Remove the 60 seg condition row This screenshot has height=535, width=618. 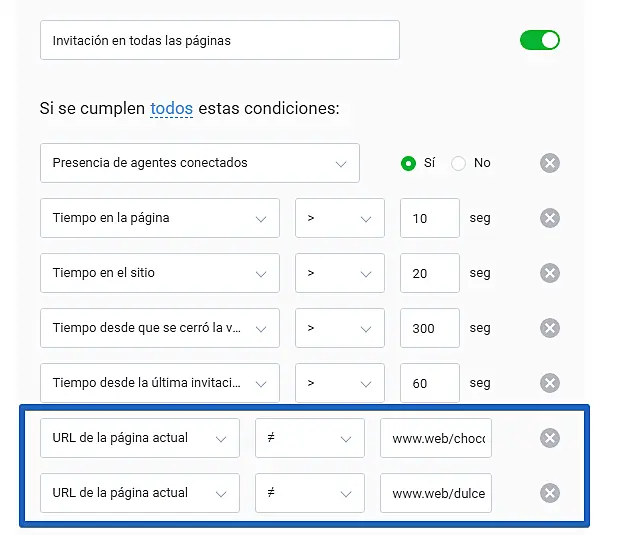pyautogui.click(x=549, y=383)
